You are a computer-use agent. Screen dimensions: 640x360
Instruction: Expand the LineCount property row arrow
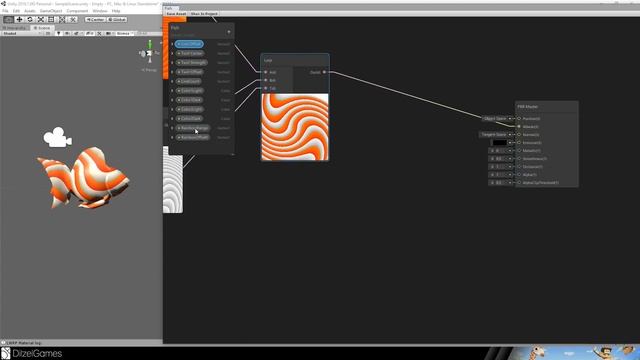pyautogui.click(x=172, y=81)
